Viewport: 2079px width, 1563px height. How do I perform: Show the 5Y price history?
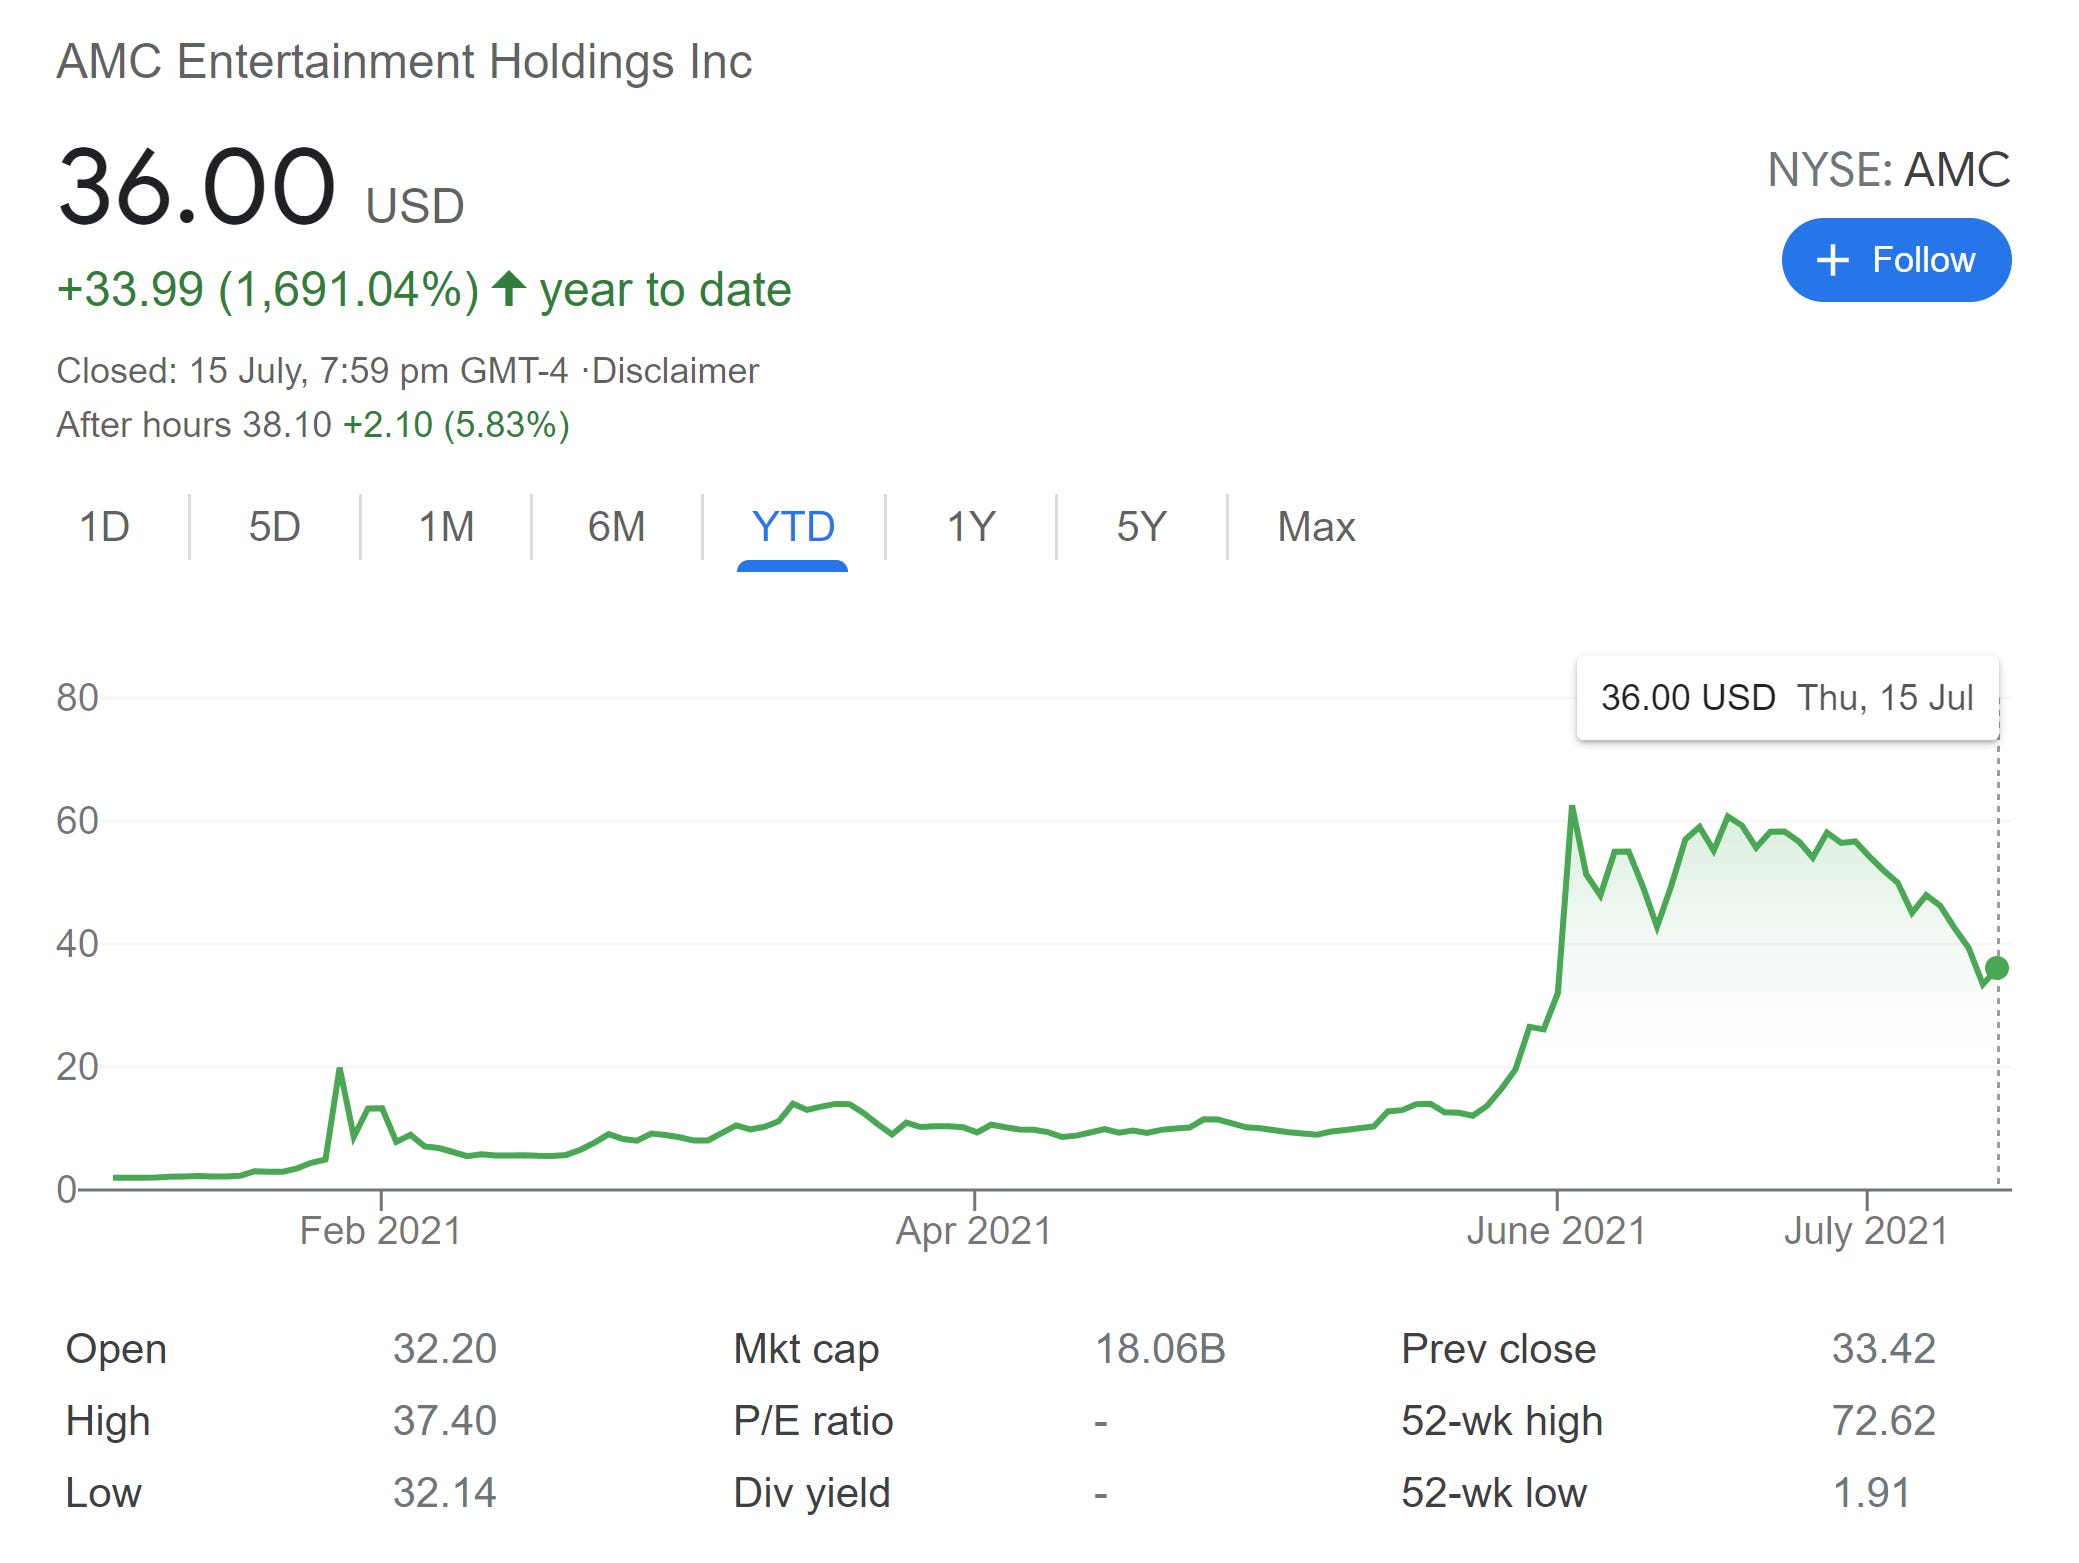pyautogui.click(x=1141, y=527)
